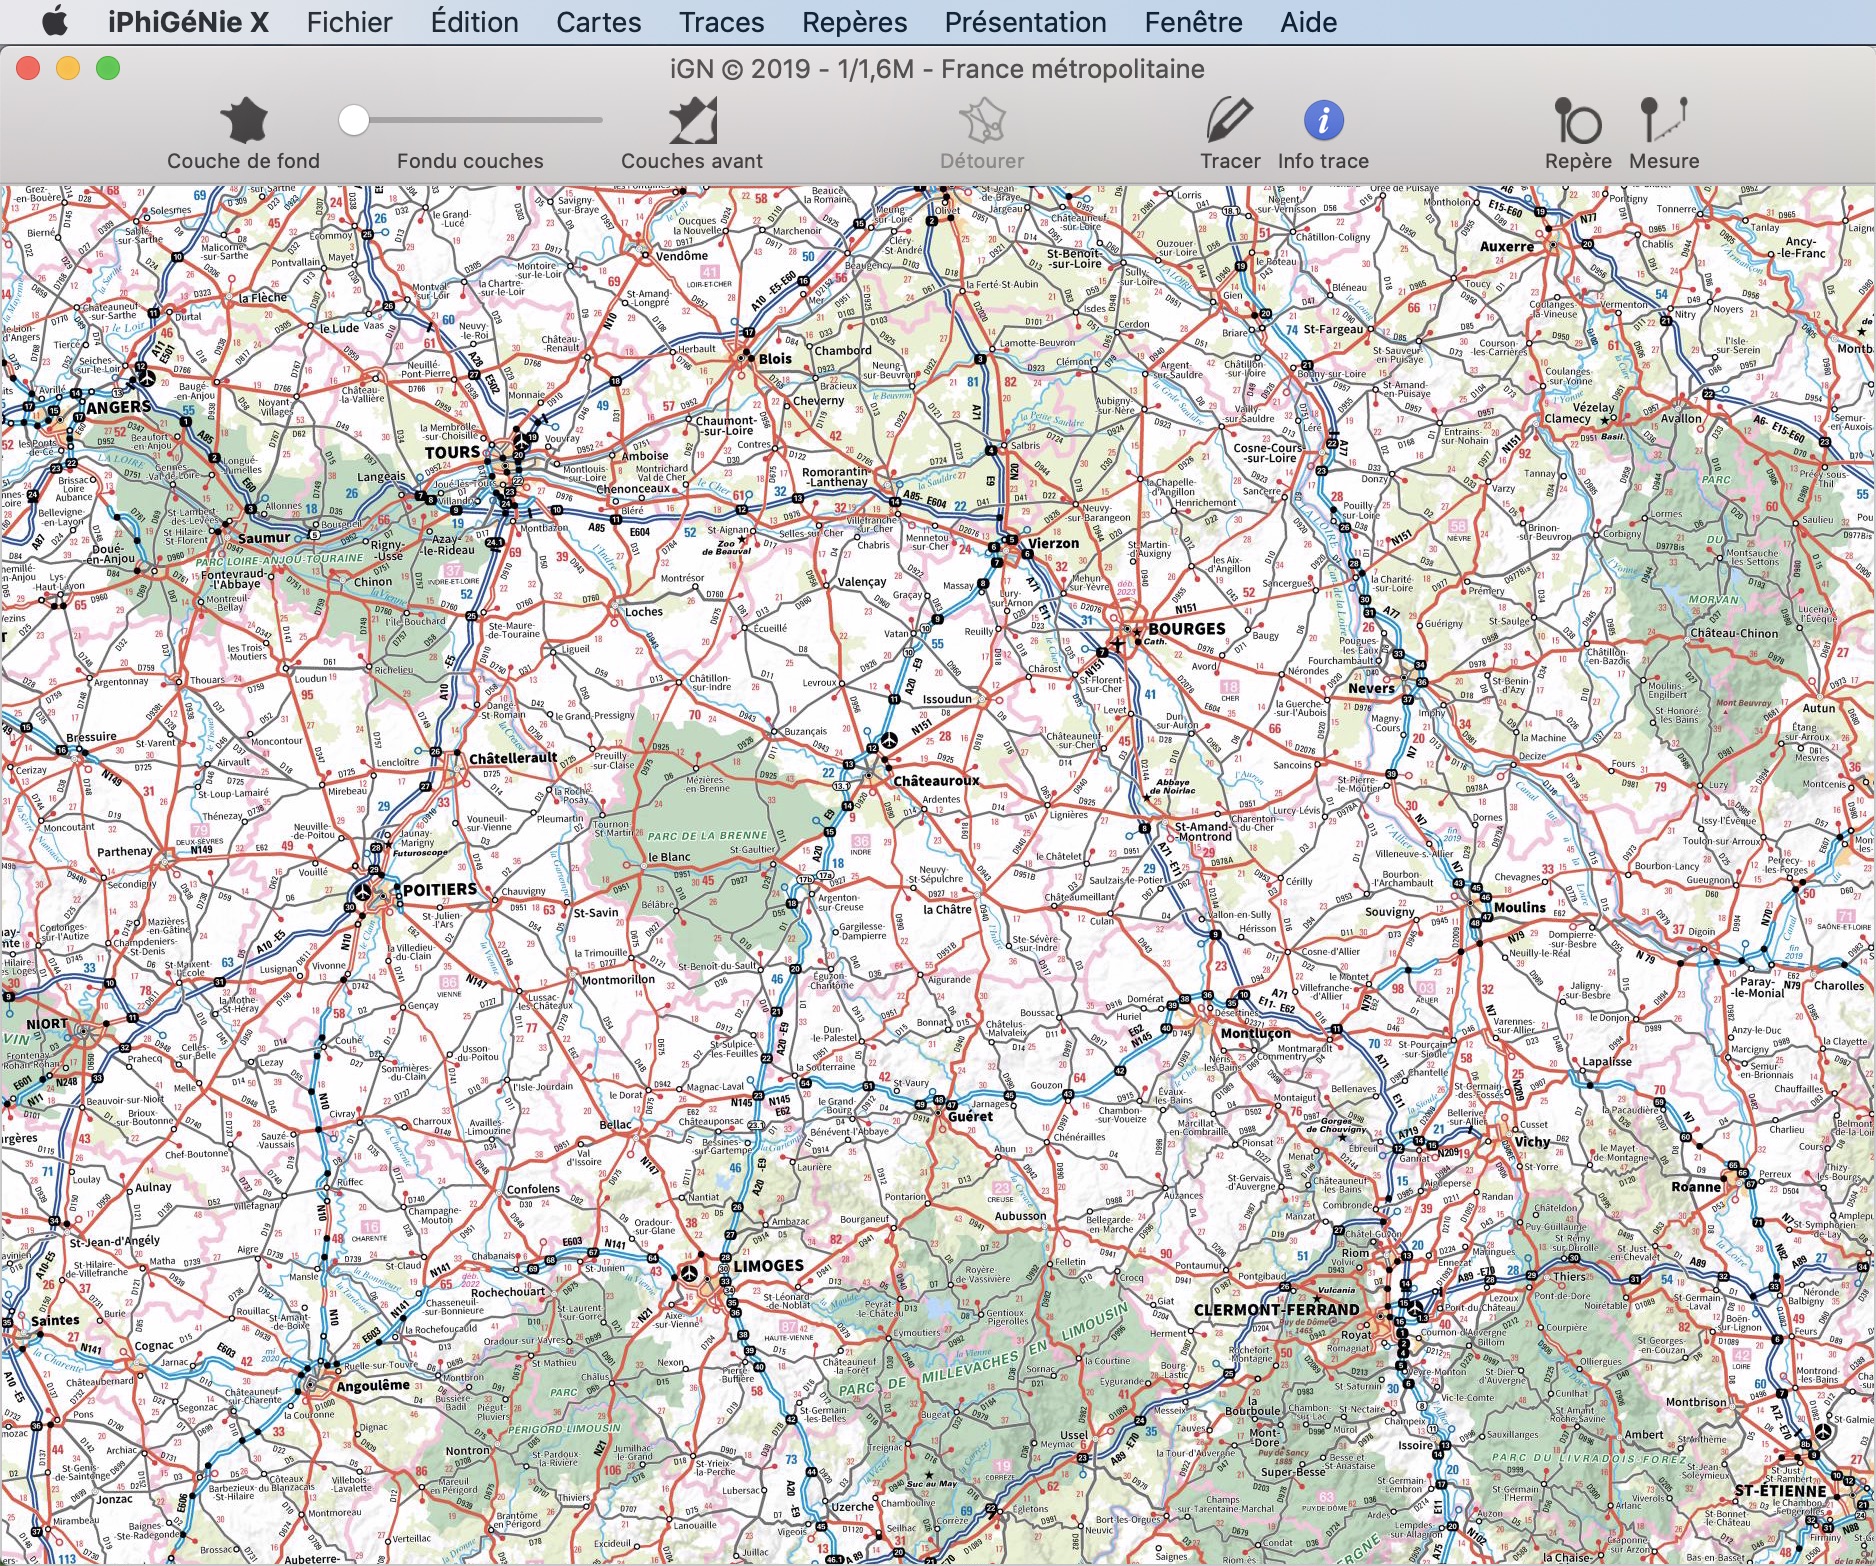Click Issoudun label on map
The image size is (1876, 1566).
(947, 699)
